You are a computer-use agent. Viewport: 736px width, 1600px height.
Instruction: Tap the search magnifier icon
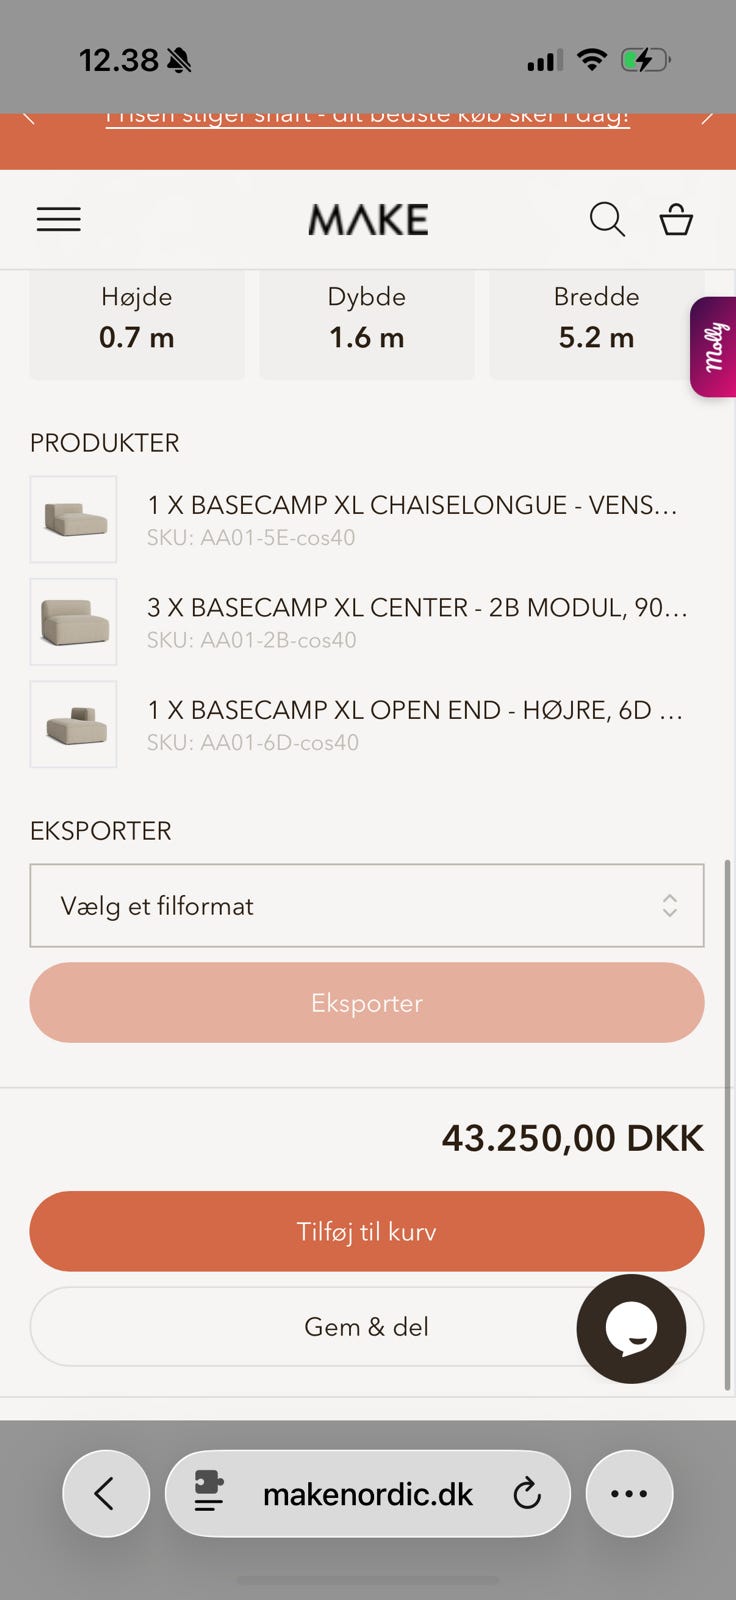pyautogui.click(x=607, y=219)
